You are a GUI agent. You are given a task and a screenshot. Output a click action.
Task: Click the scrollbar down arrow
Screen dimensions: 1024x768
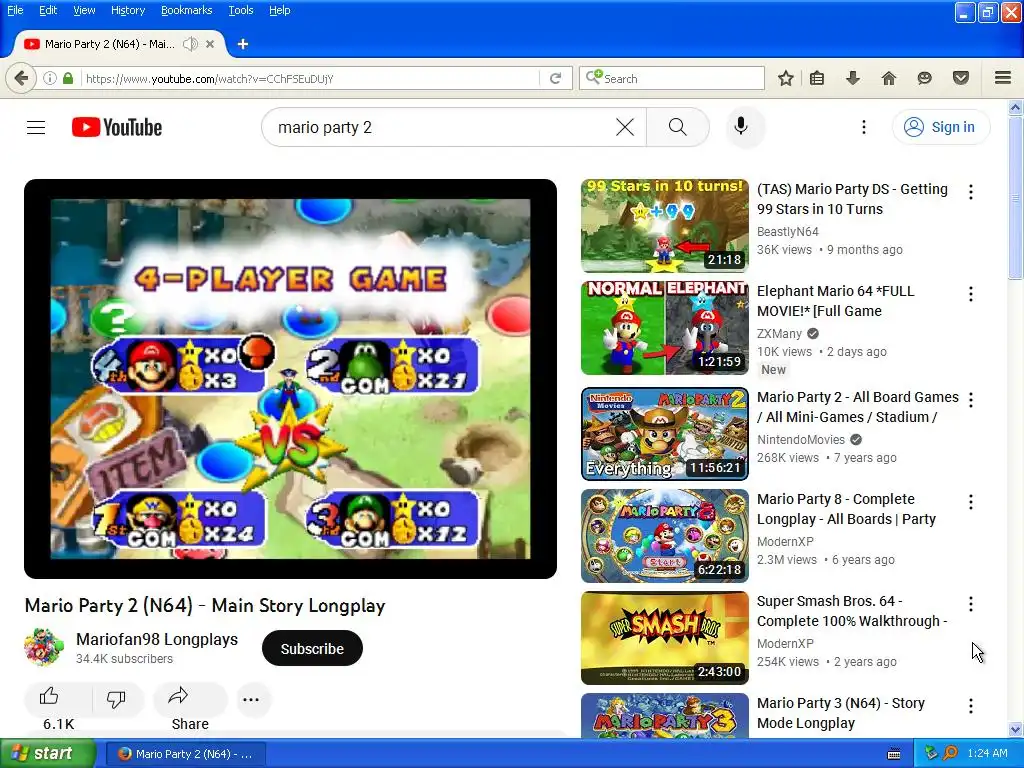point(1016,729)
